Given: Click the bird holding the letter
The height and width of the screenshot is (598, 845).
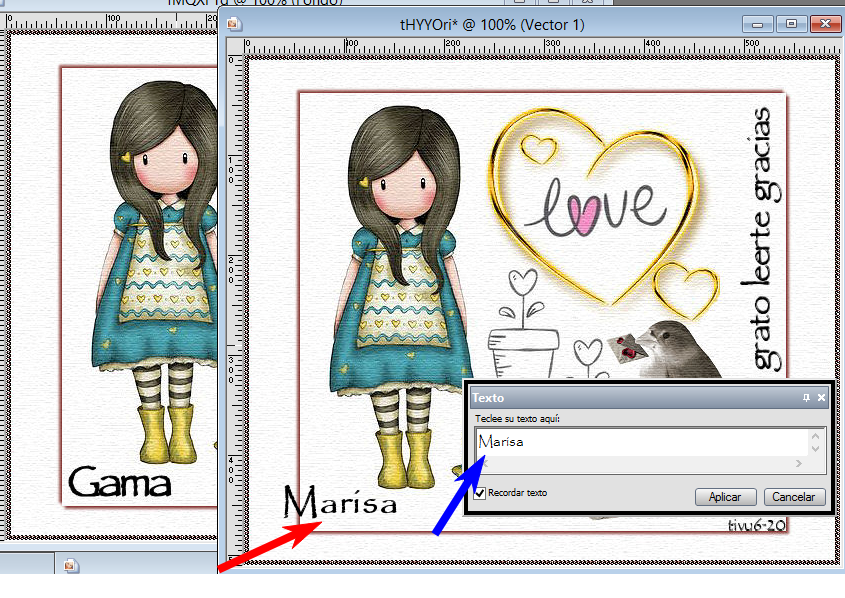Looking at the screenshot, I should point(682,350).
